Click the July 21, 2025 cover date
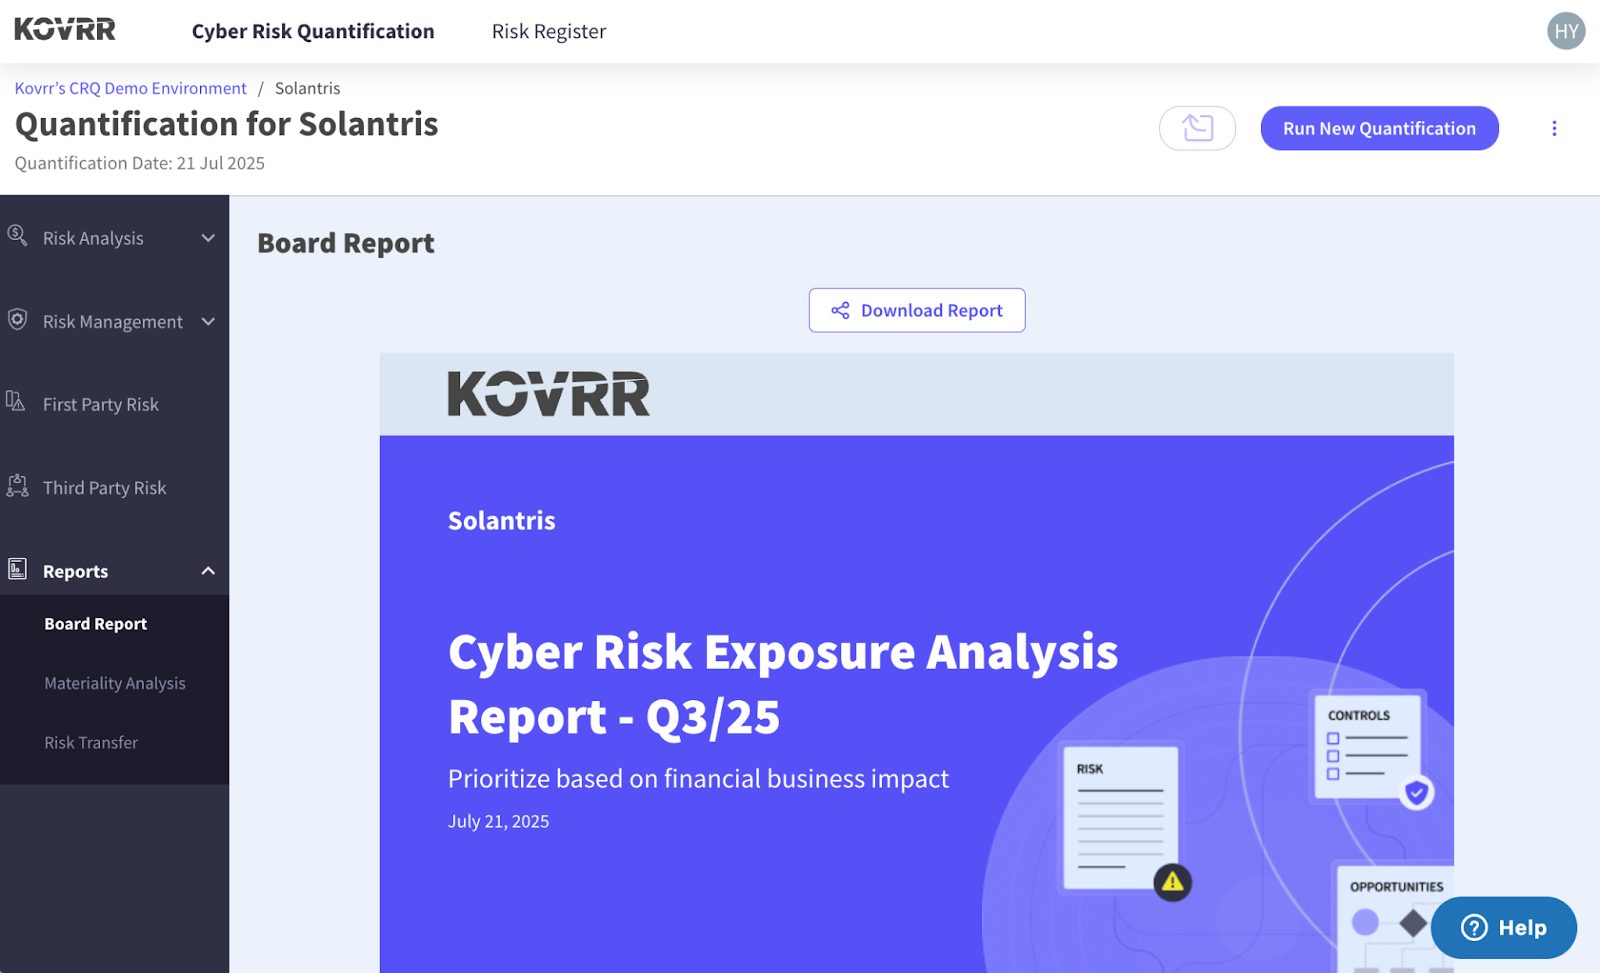Viewport: 1600px width, 973px height. point(498,821)
